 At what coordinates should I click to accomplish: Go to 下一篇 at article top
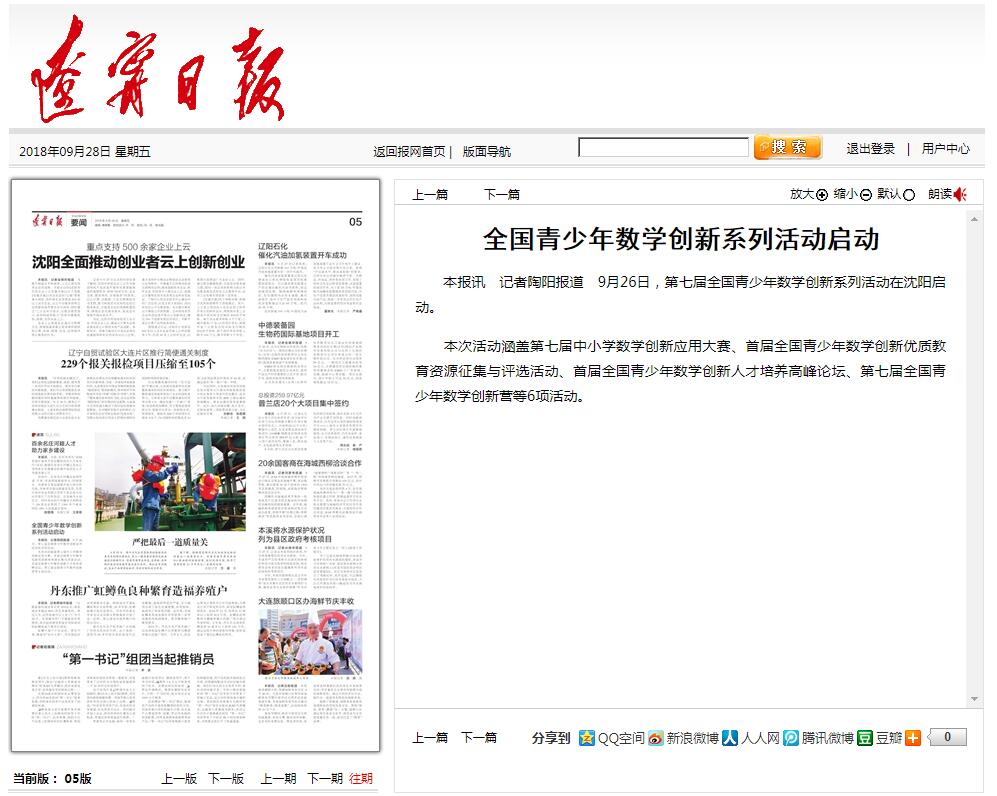pos(502,195)
